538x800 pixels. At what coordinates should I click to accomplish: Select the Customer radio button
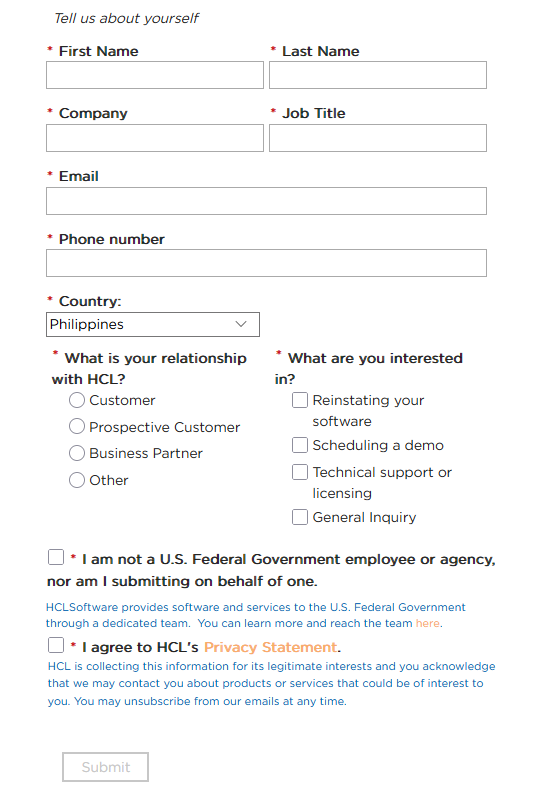pyautogui.click(x=77, y=400)
